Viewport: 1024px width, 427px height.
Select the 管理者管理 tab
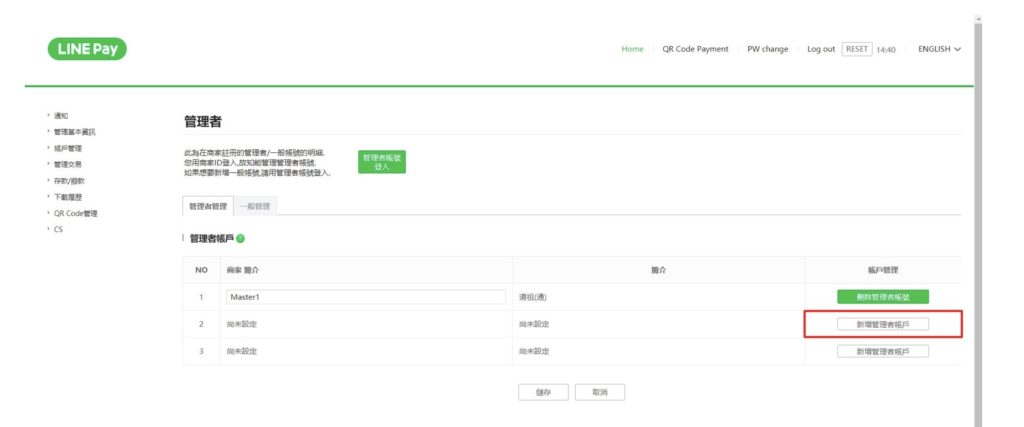coord(208,206)
